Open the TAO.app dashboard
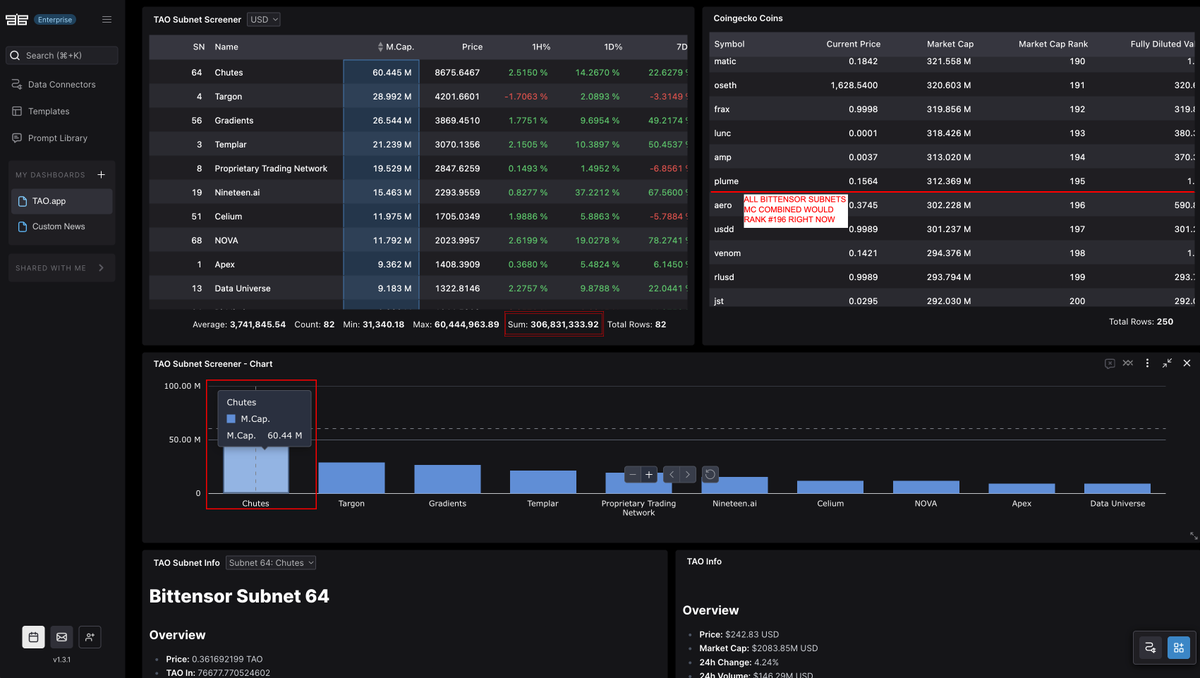This screenshot has width=1200, height=678. [61, 201]
